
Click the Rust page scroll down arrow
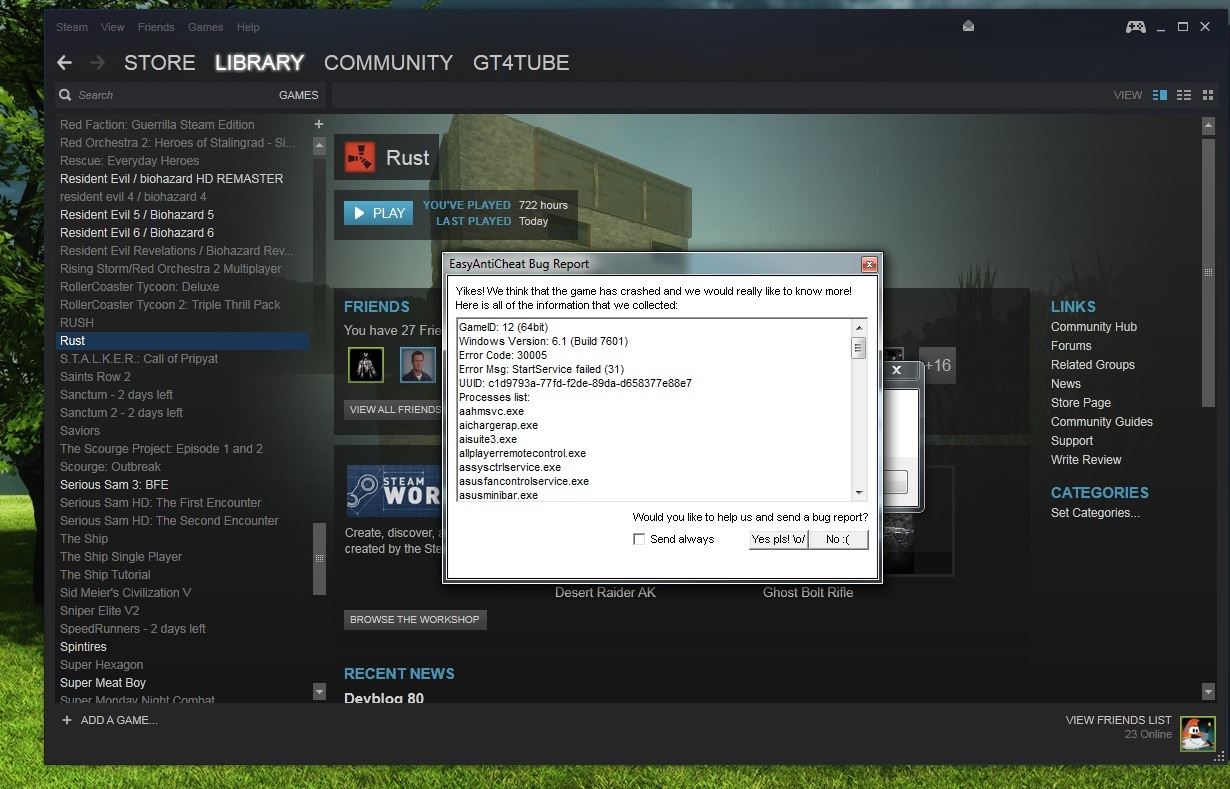(x=1208, y=691)
